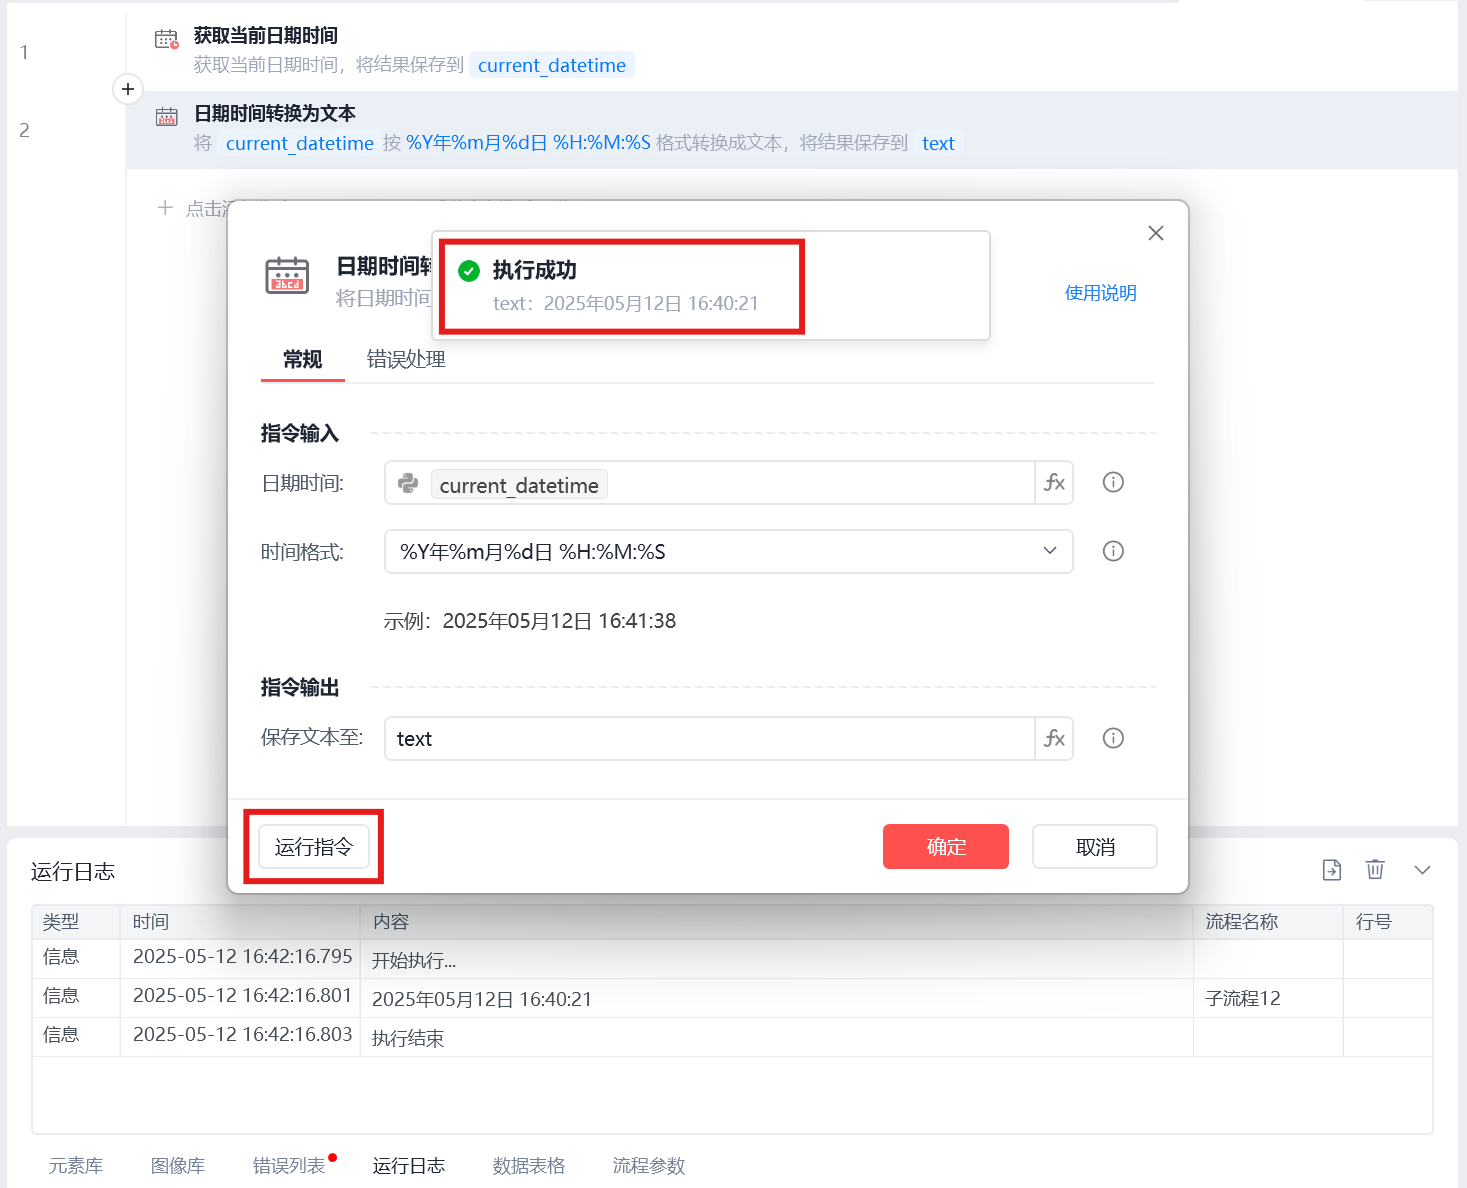Open the 使用说明 help link

pyautogui.click(x=1101, y=293)
